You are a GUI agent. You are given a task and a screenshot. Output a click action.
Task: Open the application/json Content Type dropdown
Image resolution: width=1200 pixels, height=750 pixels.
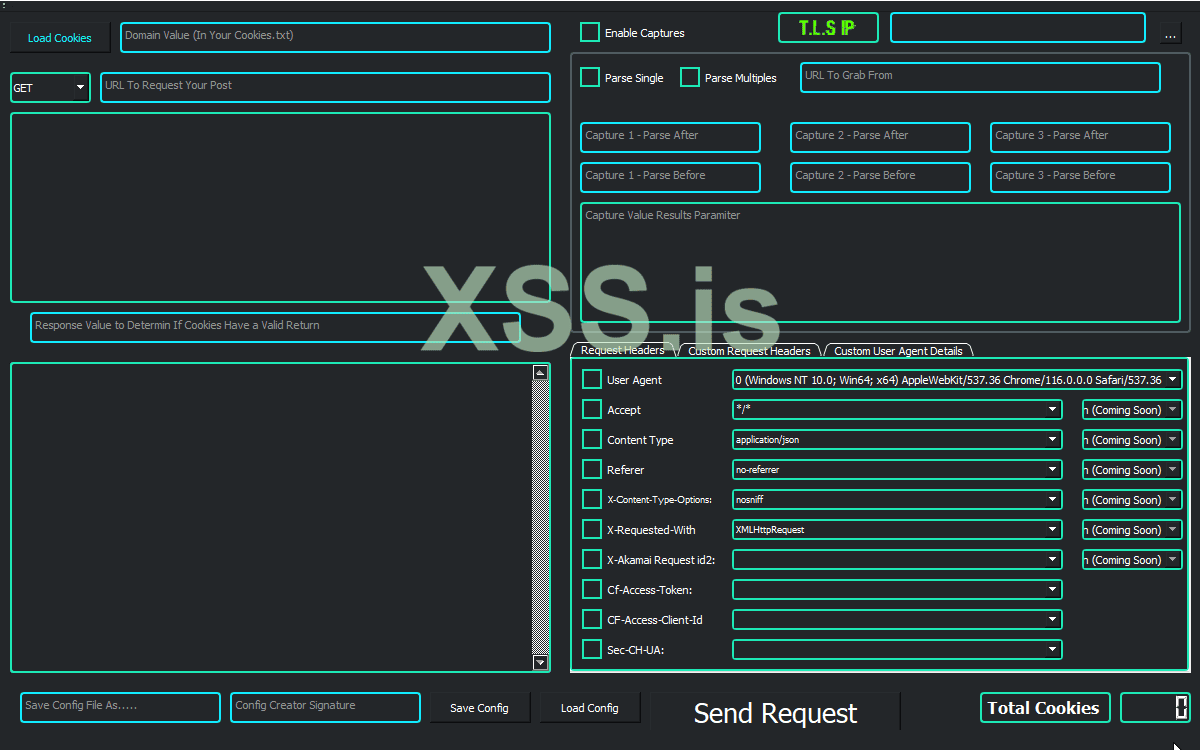[897, 439]
